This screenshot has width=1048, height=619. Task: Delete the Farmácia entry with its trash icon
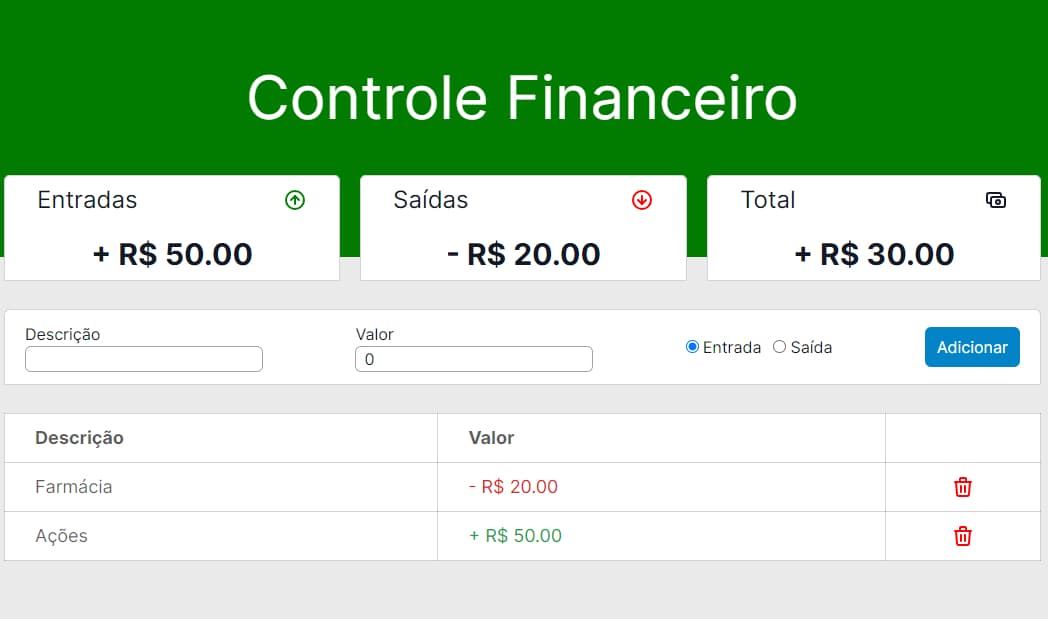(962, 487)
